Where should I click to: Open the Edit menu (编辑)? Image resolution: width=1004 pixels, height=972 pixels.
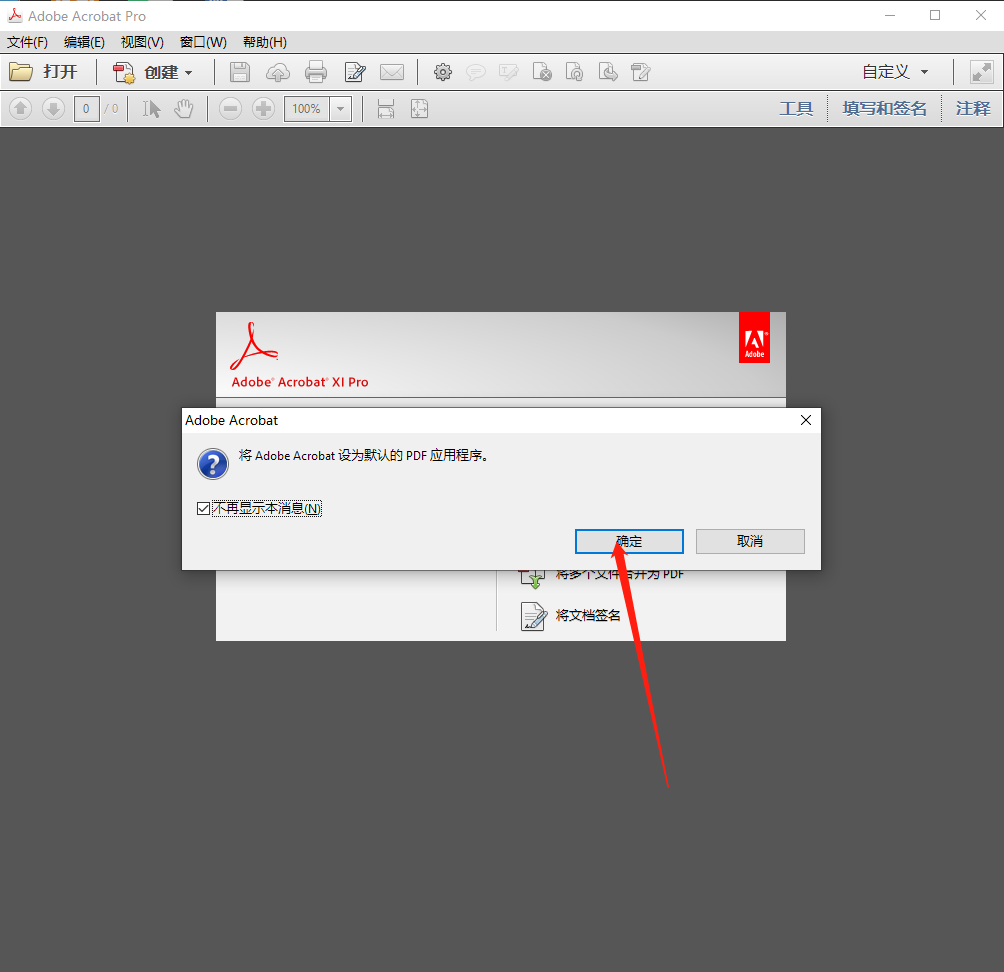coord(85,42)
